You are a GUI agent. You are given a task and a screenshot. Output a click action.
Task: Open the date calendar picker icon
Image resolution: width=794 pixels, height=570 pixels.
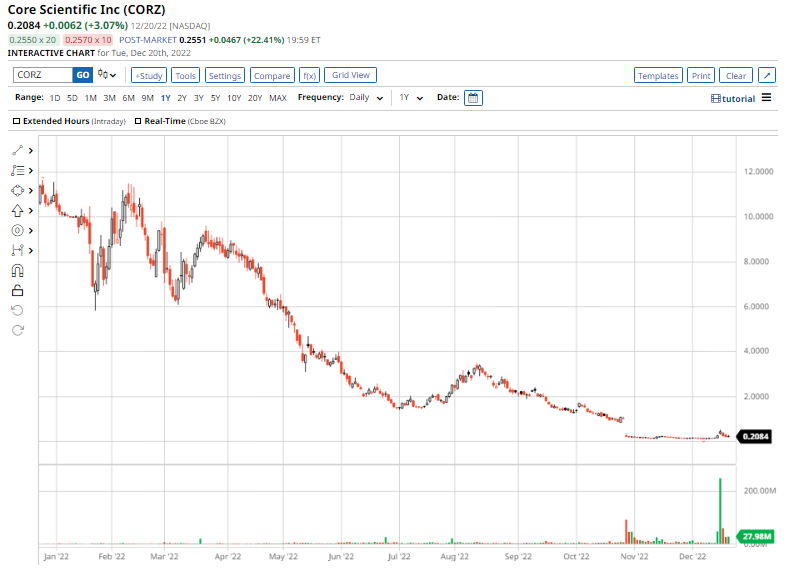(473, 98)
